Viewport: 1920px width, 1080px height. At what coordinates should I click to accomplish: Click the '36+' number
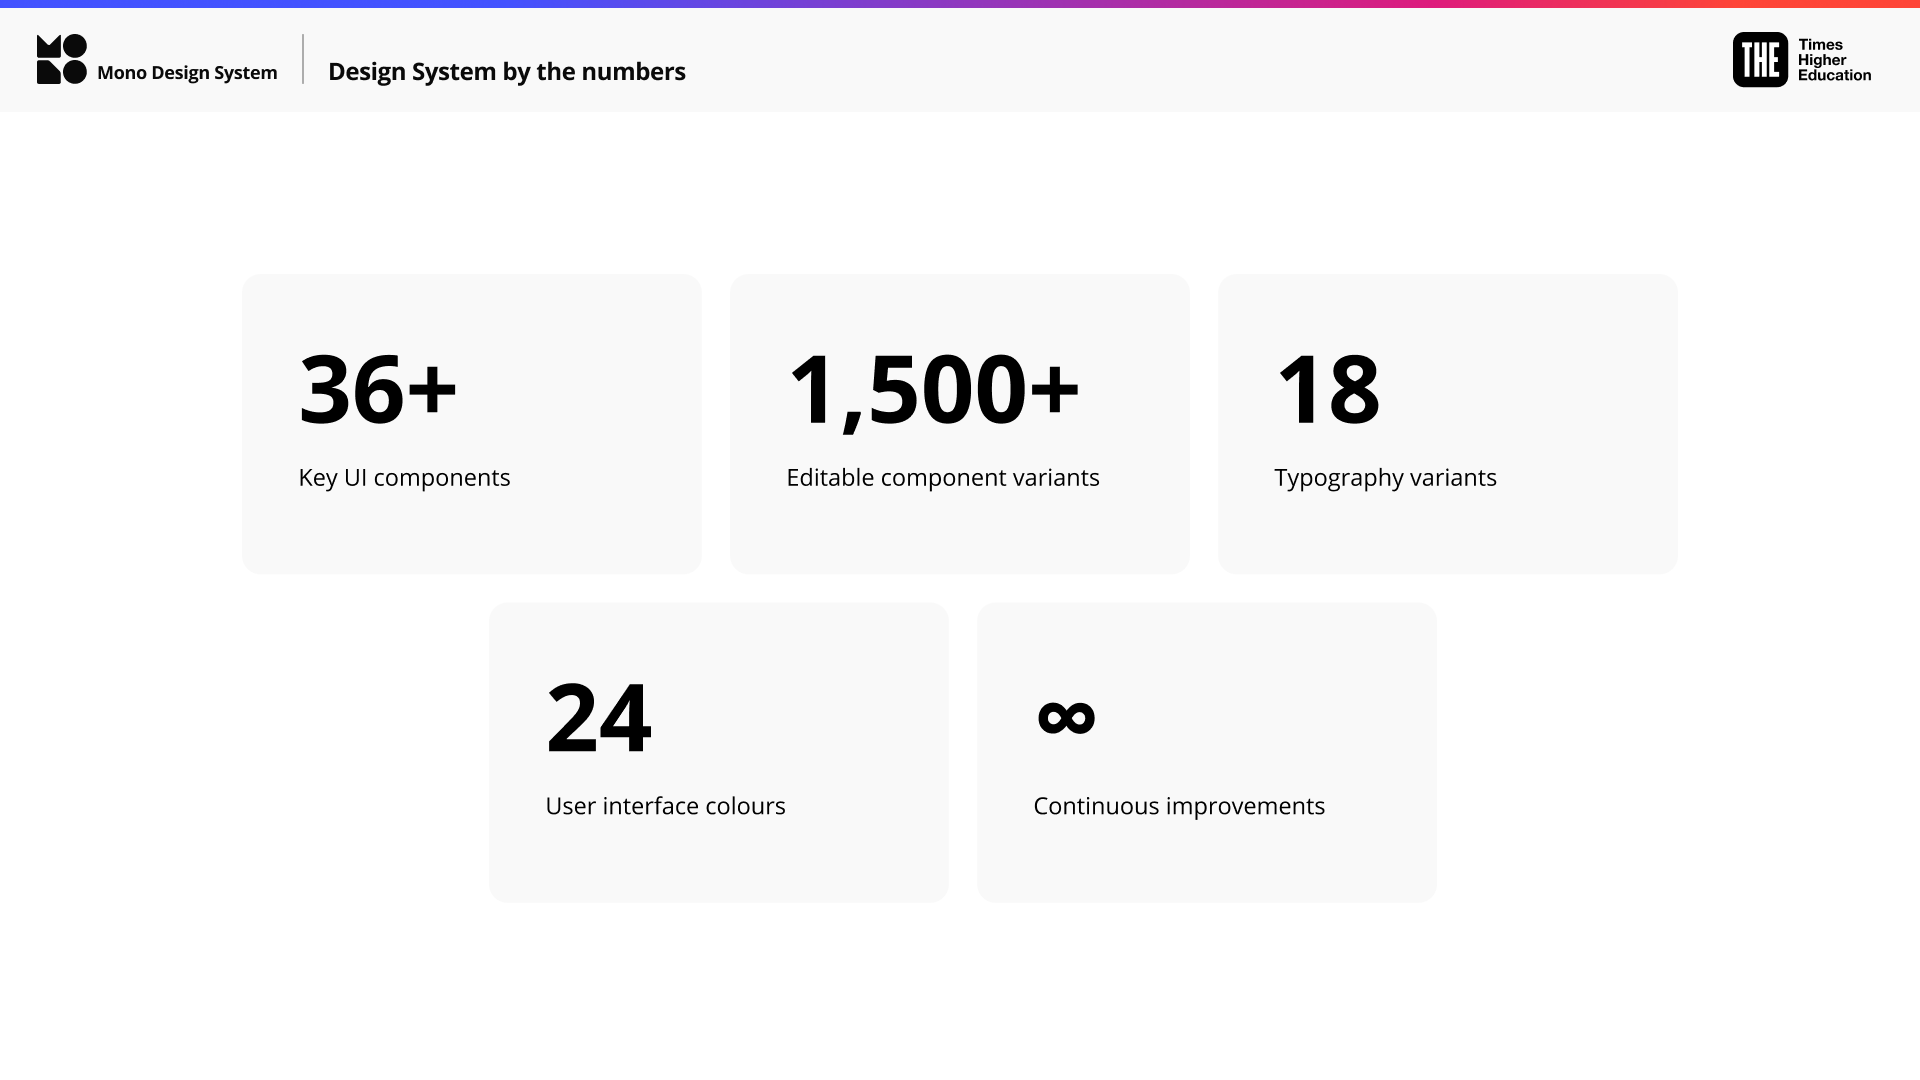pos(378,389)
